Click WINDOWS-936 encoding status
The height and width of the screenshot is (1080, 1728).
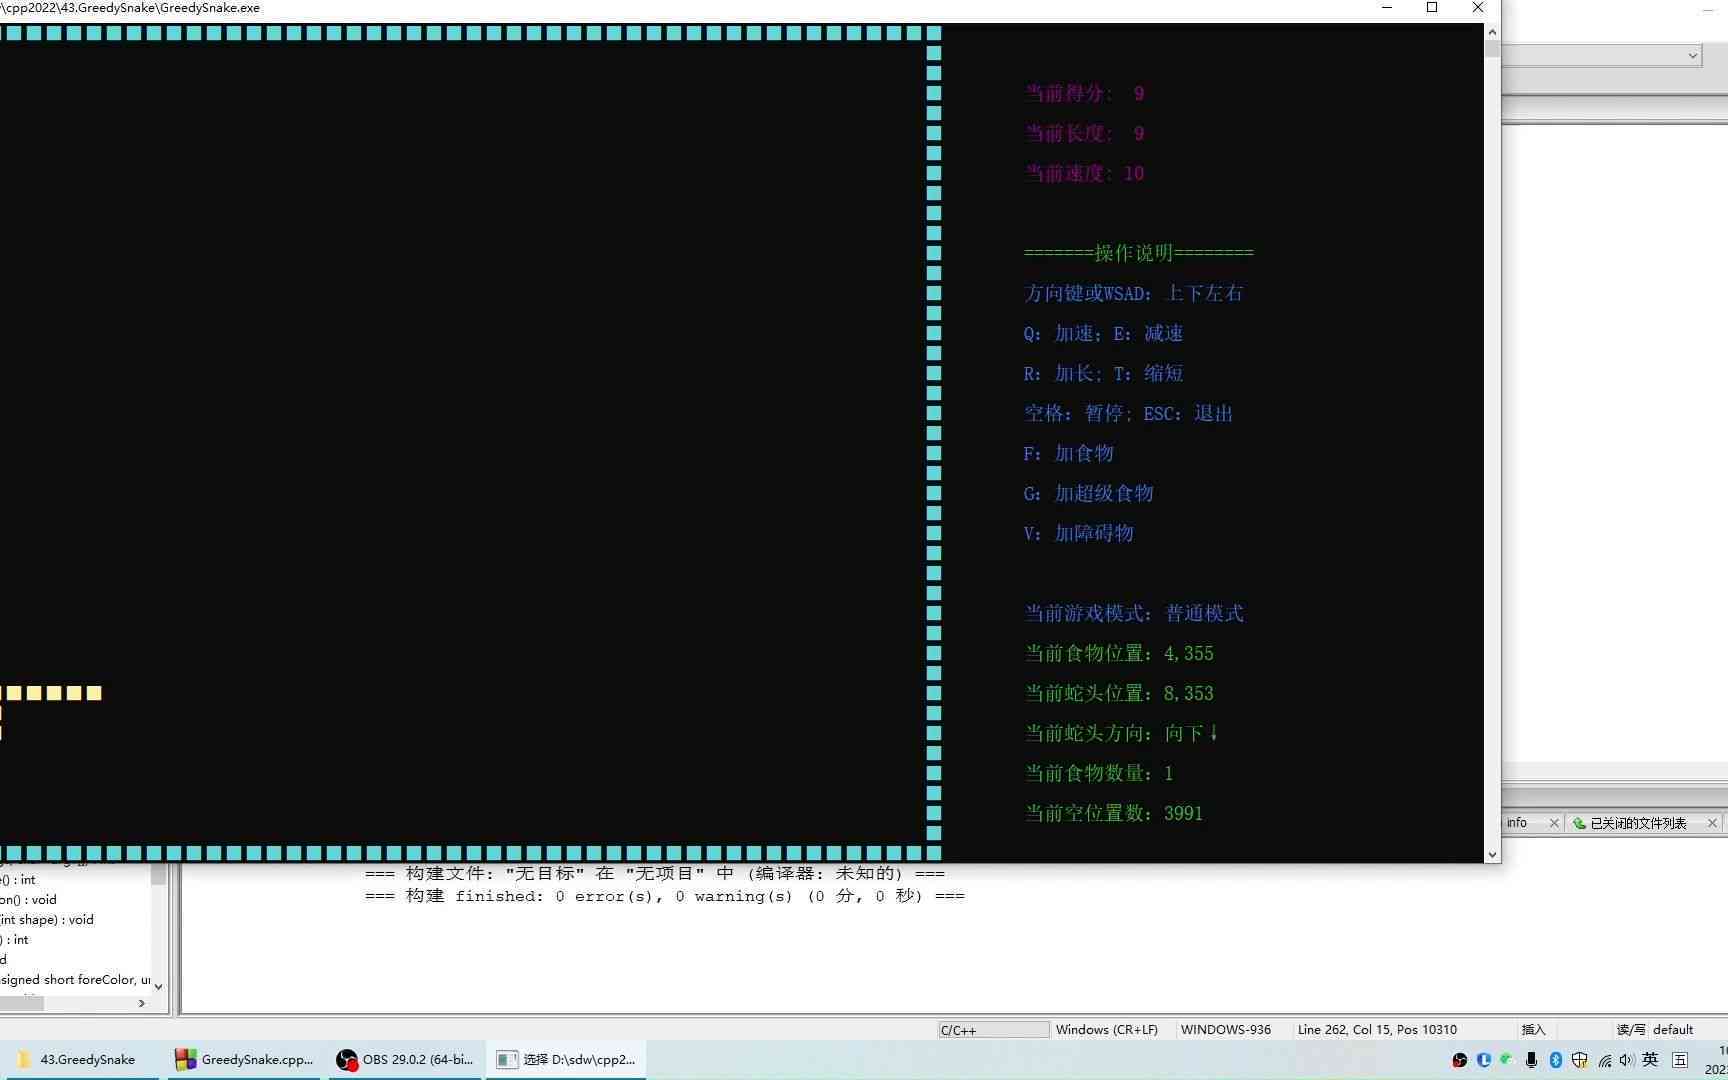1226,1030
